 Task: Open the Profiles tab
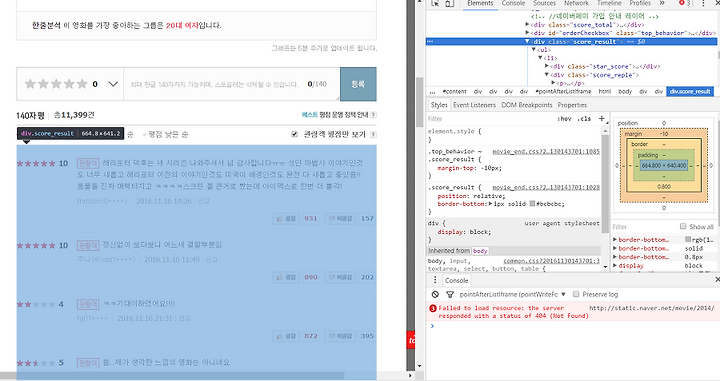pos(640,3)
